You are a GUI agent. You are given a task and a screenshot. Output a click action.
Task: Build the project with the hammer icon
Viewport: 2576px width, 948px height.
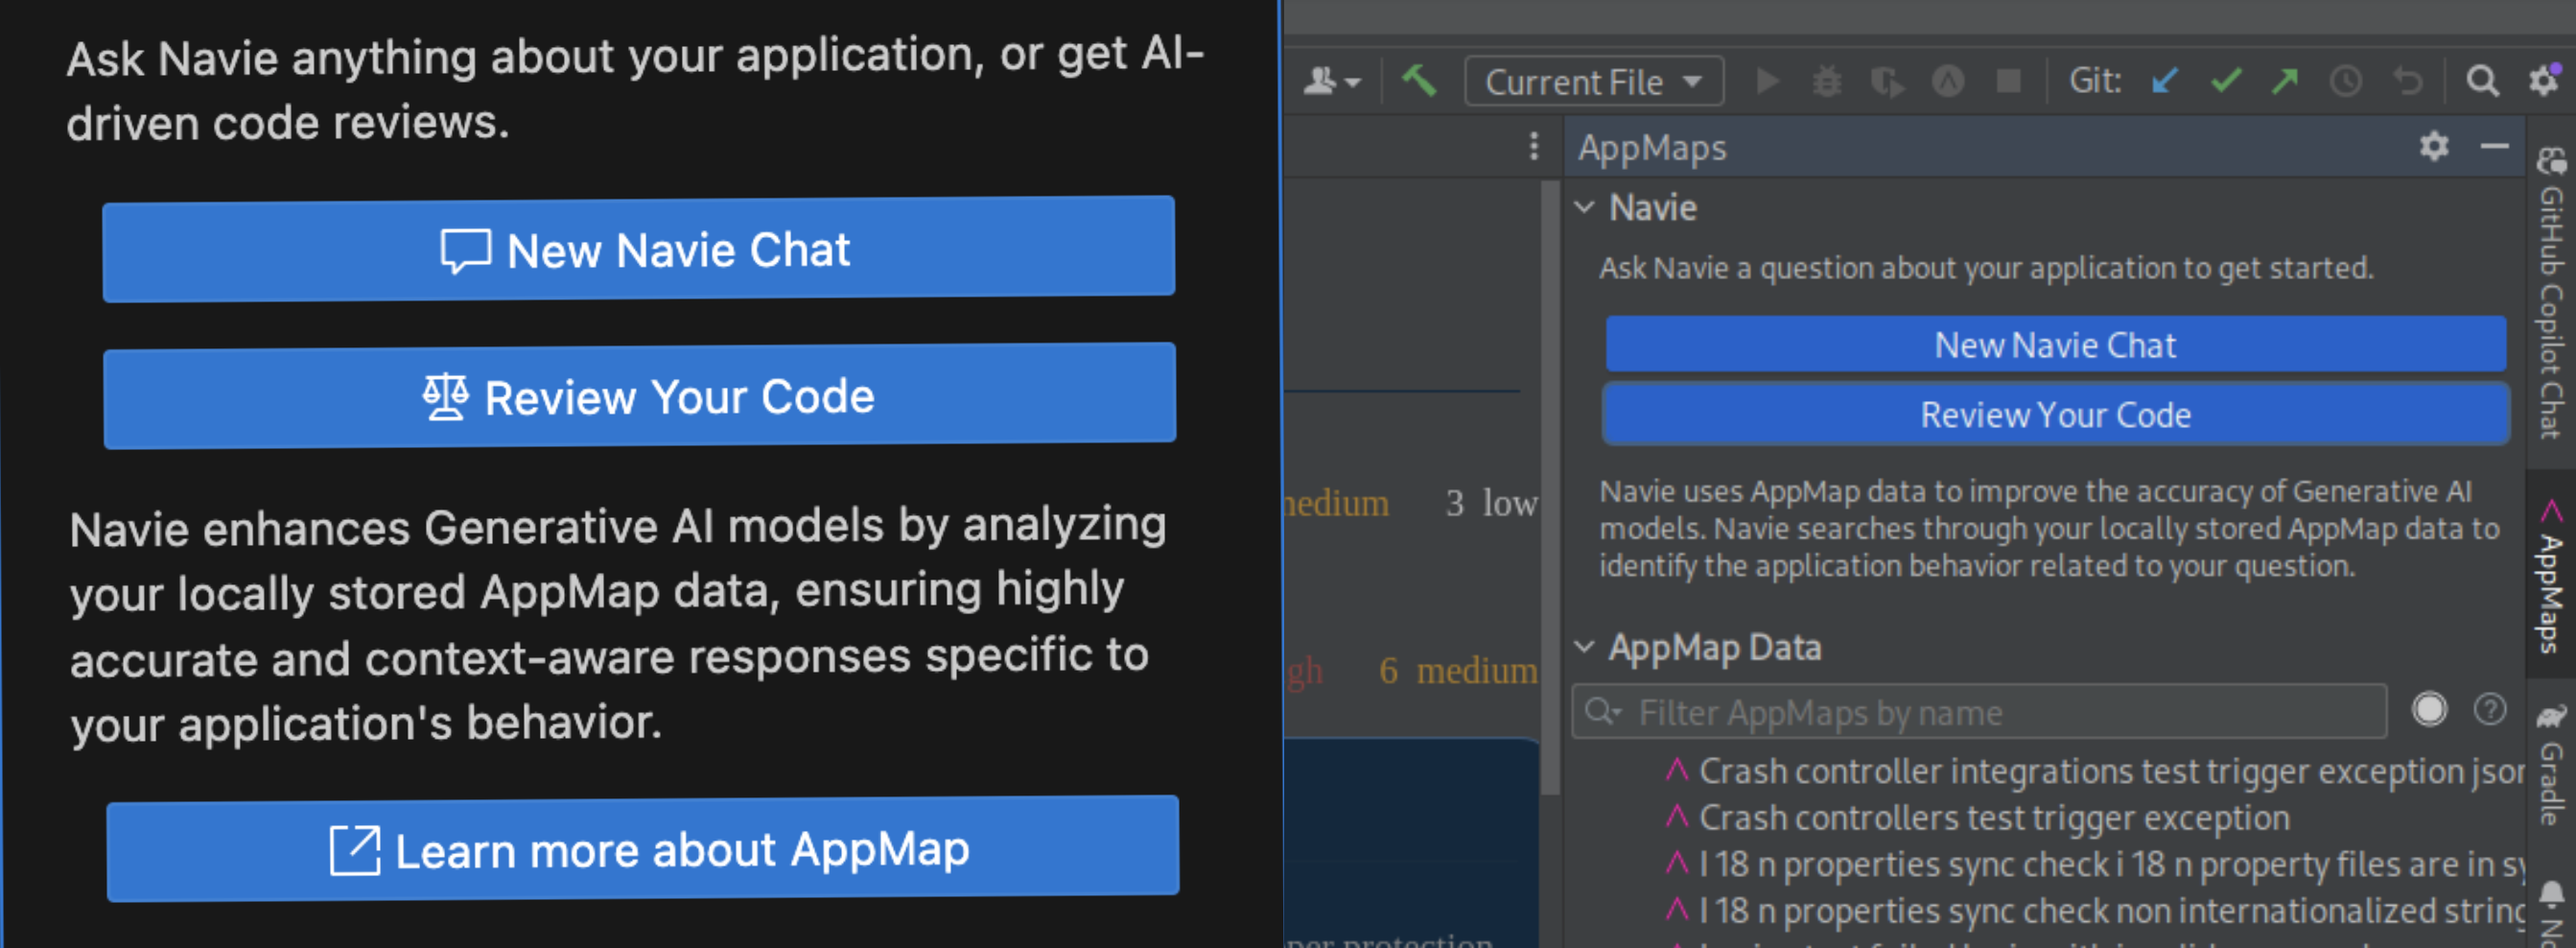[1419, 81]
